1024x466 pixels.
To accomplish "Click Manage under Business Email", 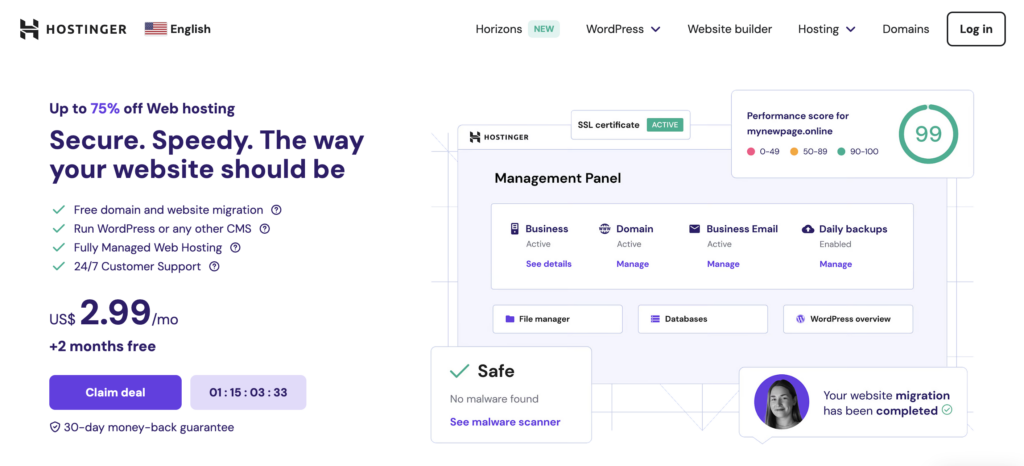I will (723, 264).
